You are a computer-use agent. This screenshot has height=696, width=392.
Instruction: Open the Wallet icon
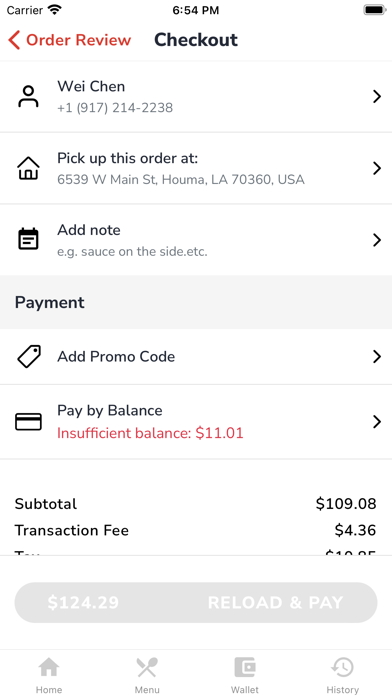click(x=245, y=667)
